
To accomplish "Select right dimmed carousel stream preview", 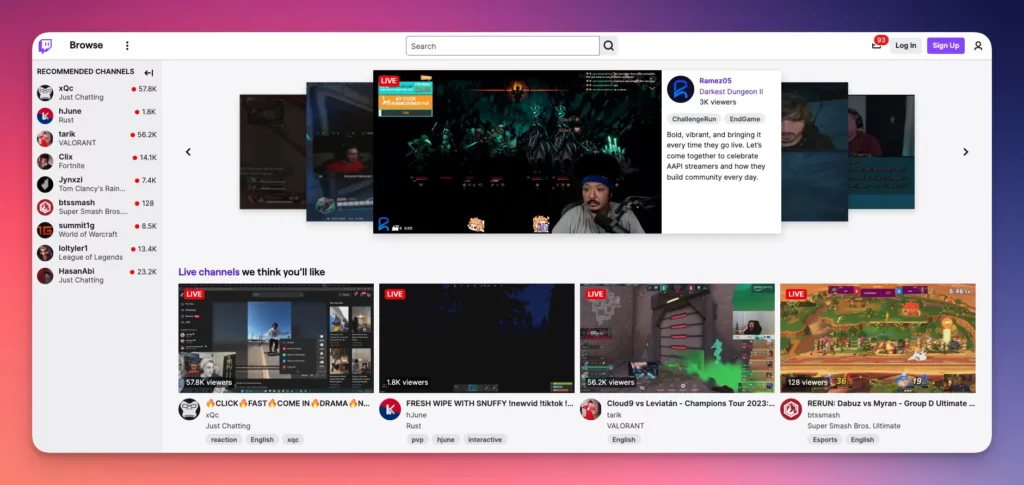I will (x=882, y=151).
